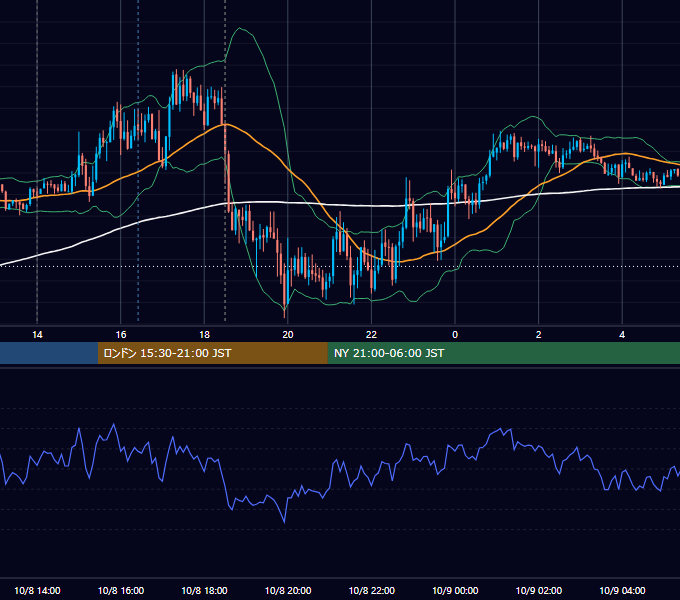Click the 0 hour axis label
This screenshot has width=680, height=600.
coord(455,335)
